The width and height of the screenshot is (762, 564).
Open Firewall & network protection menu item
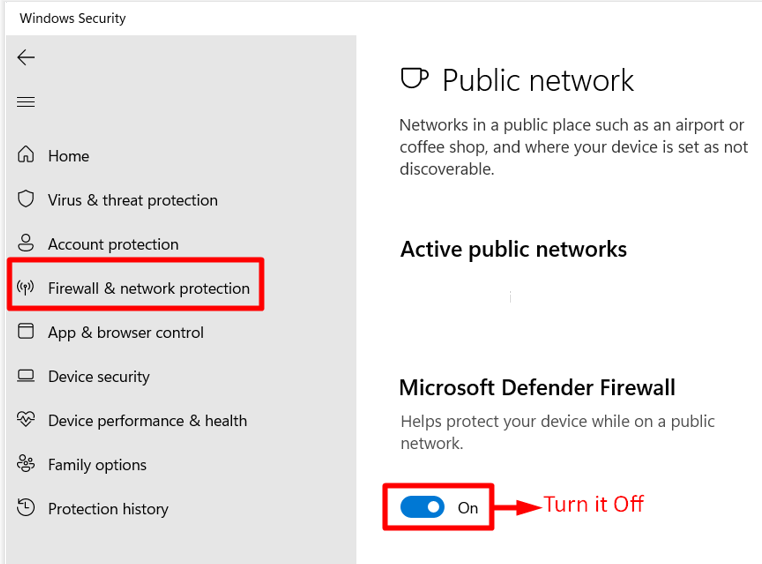[x=149, y=289]
